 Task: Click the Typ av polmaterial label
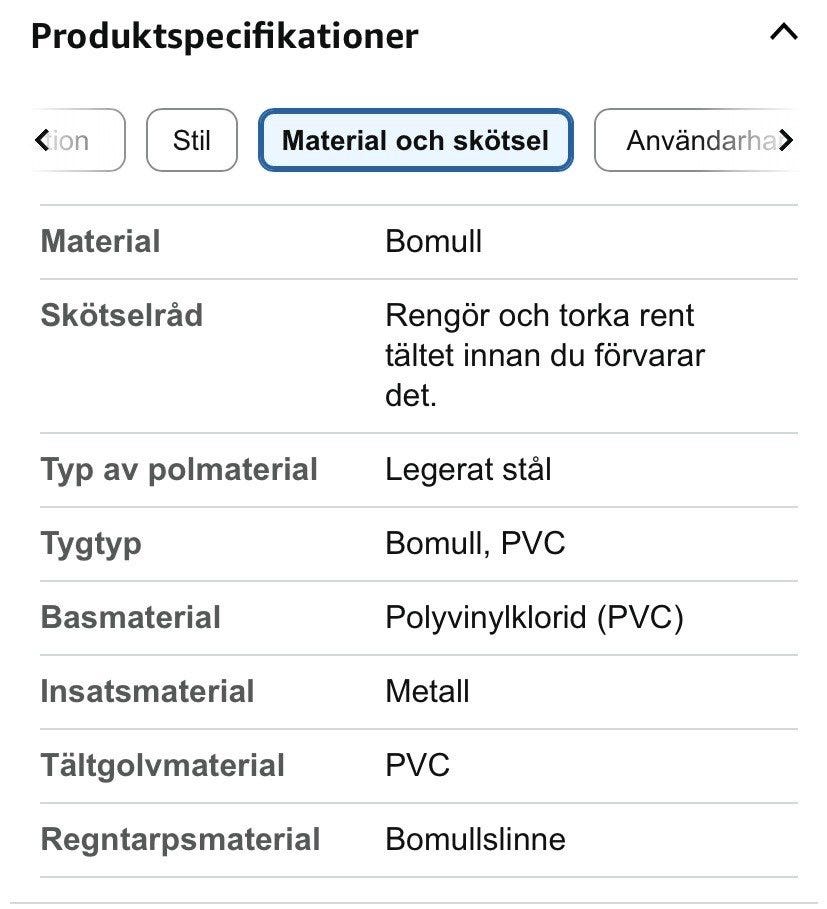pos(179,470)
